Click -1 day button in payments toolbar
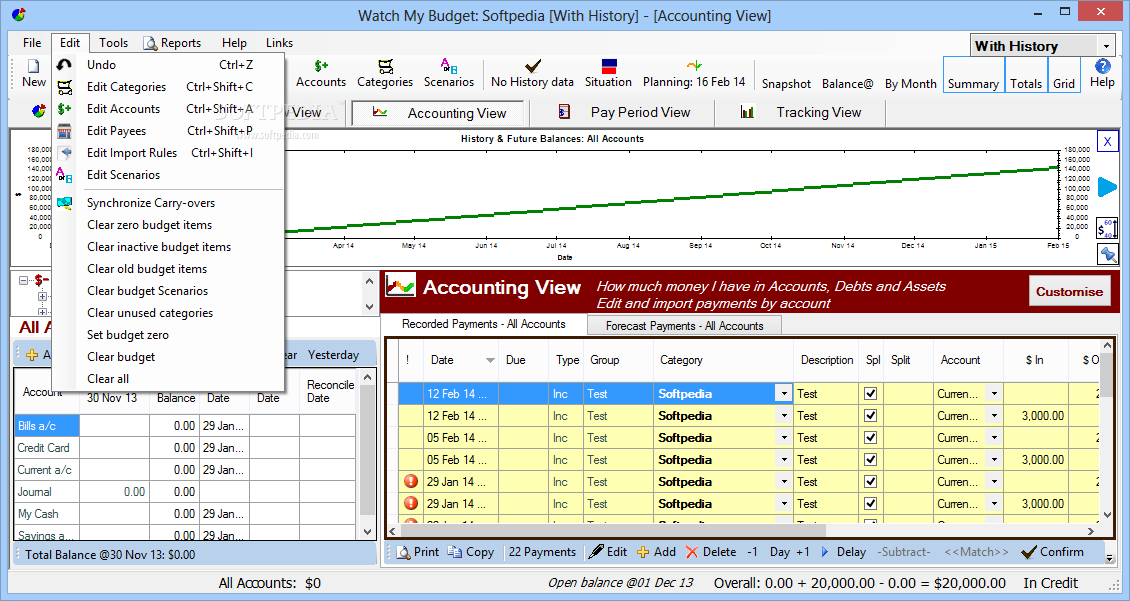This screenshot has width=1130, height=601. 752,552
